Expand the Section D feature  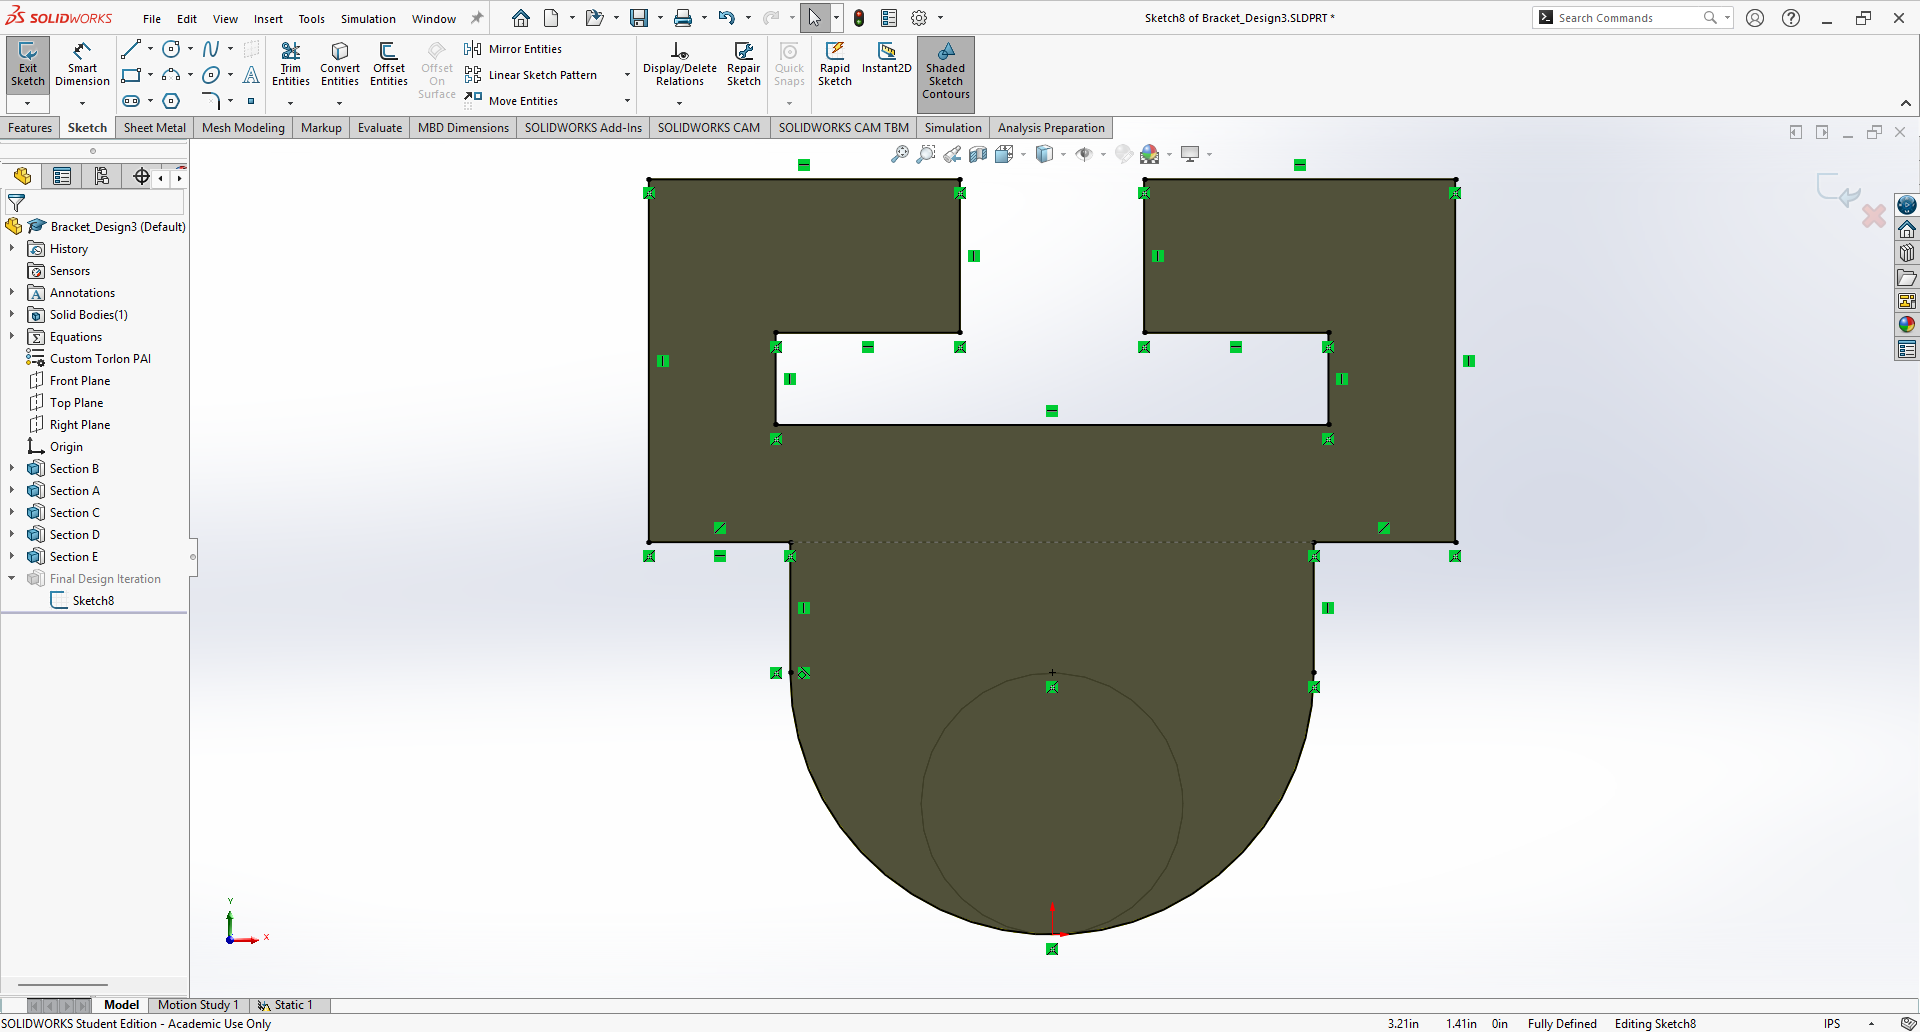pyautogui.click(x=12, y=535)
